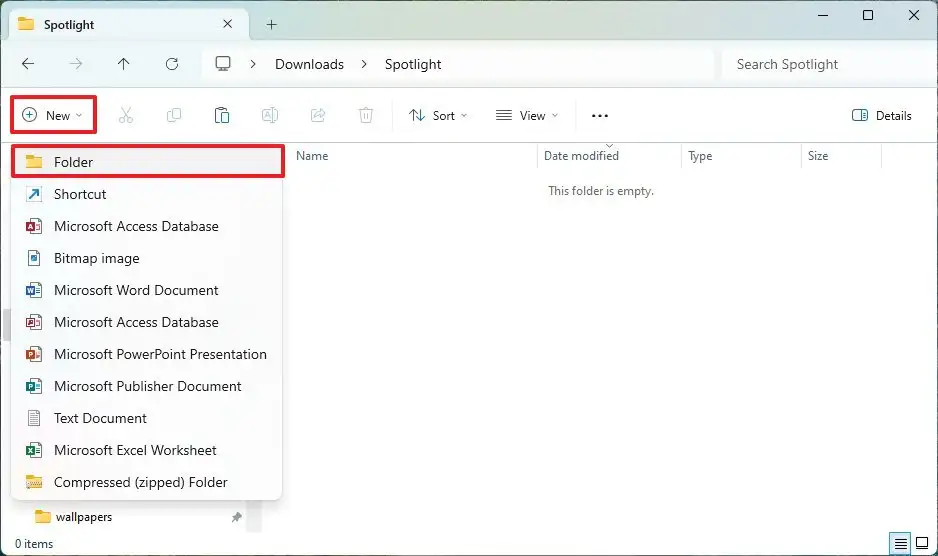Click the Copy icon in toolbar

173,115
